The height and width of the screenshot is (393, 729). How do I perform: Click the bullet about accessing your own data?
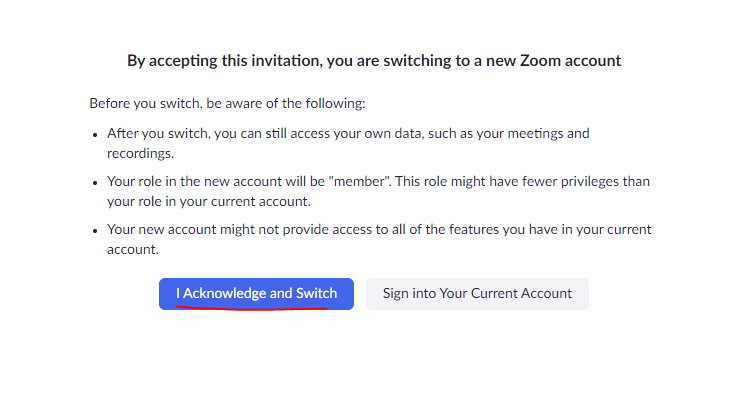(x=348, y=143)
